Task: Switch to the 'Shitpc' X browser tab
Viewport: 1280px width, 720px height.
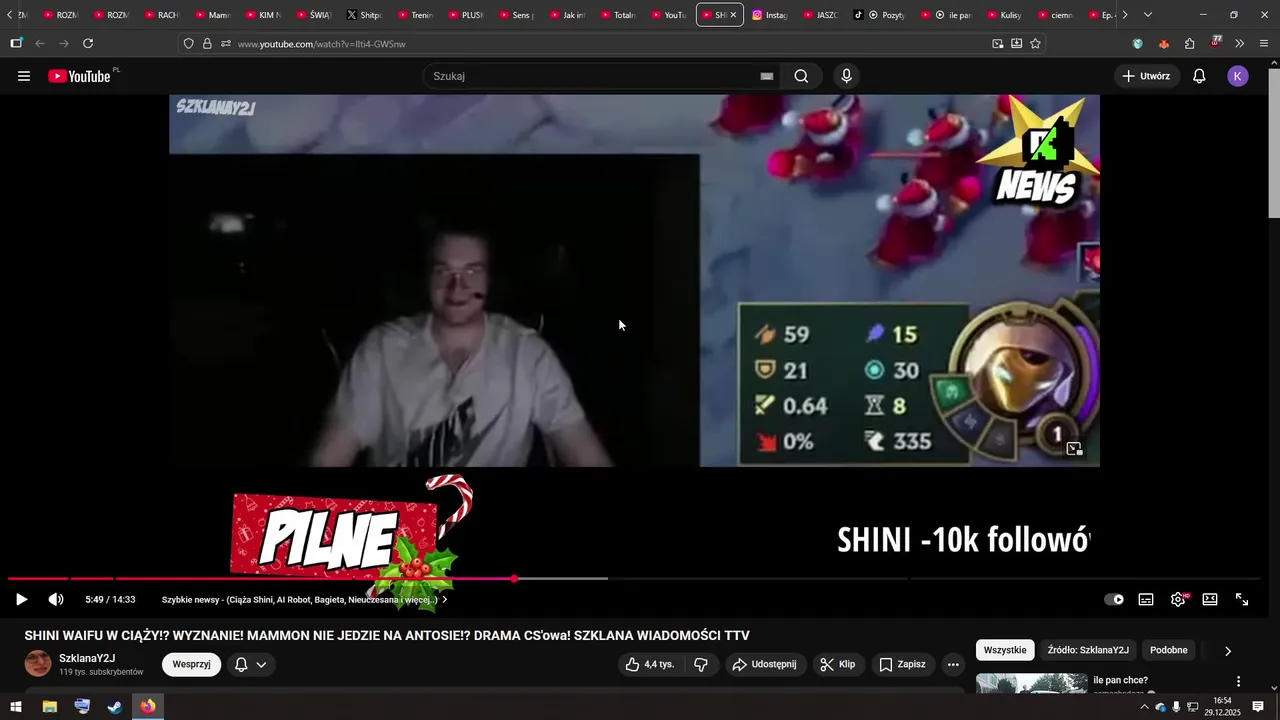Action: 365,15
